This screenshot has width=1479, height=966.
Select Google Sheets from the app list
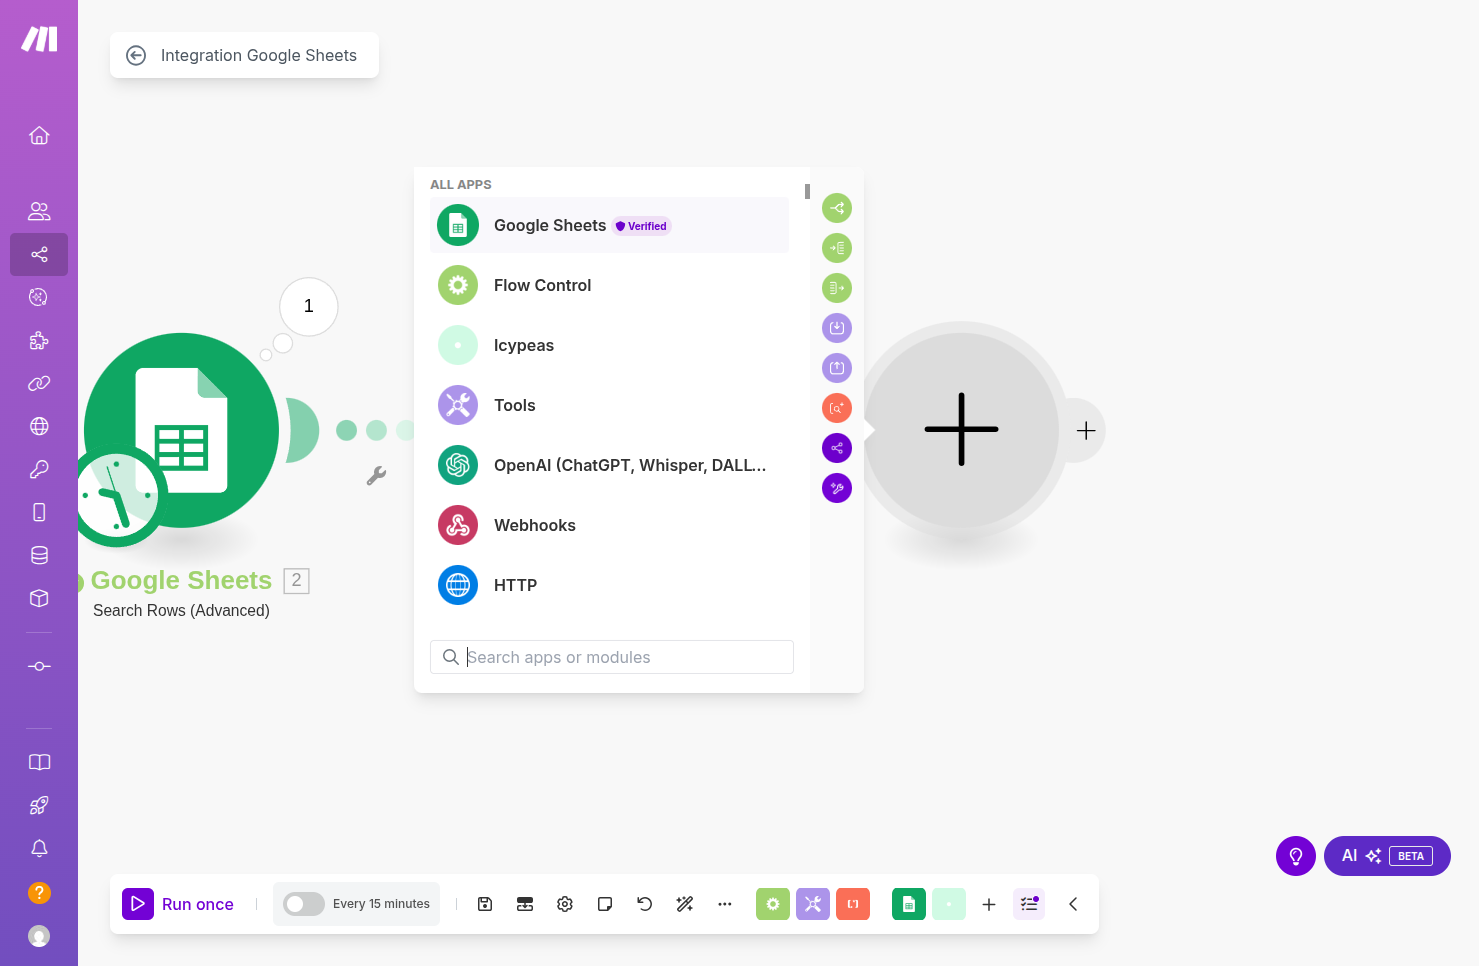click(609, 225)
